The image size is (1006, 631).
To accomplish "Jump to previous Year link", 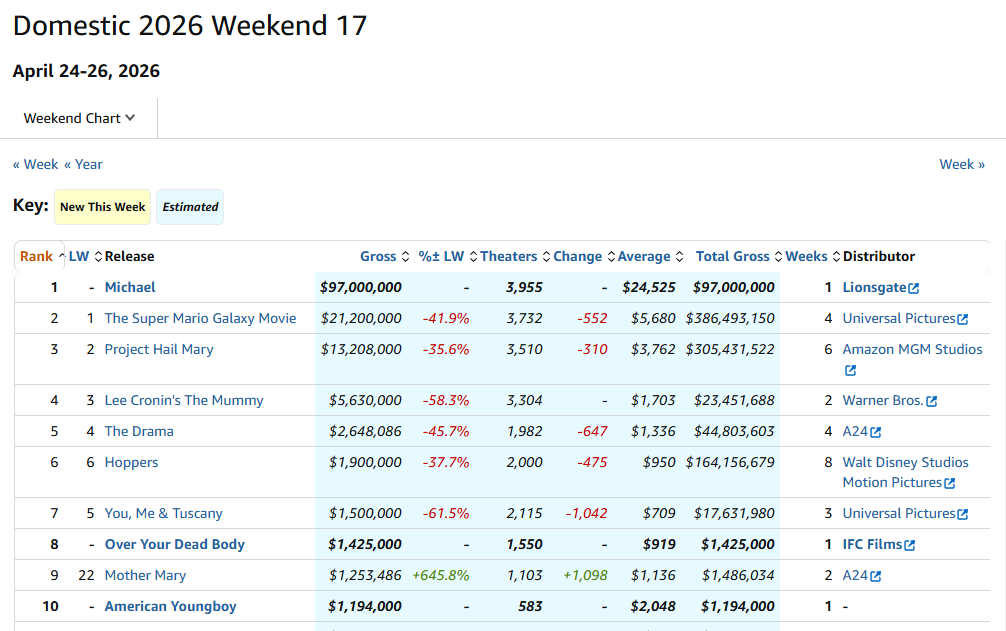I will [x=83, y=164].
